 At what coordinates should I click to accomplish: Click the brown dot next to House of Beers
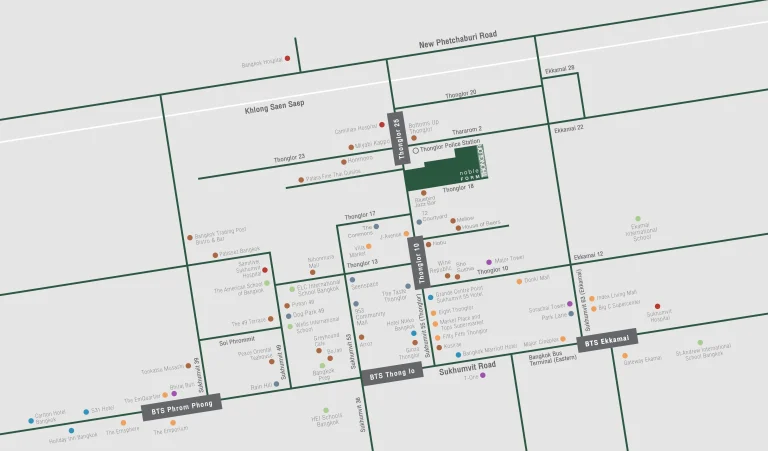coord(458,228)
